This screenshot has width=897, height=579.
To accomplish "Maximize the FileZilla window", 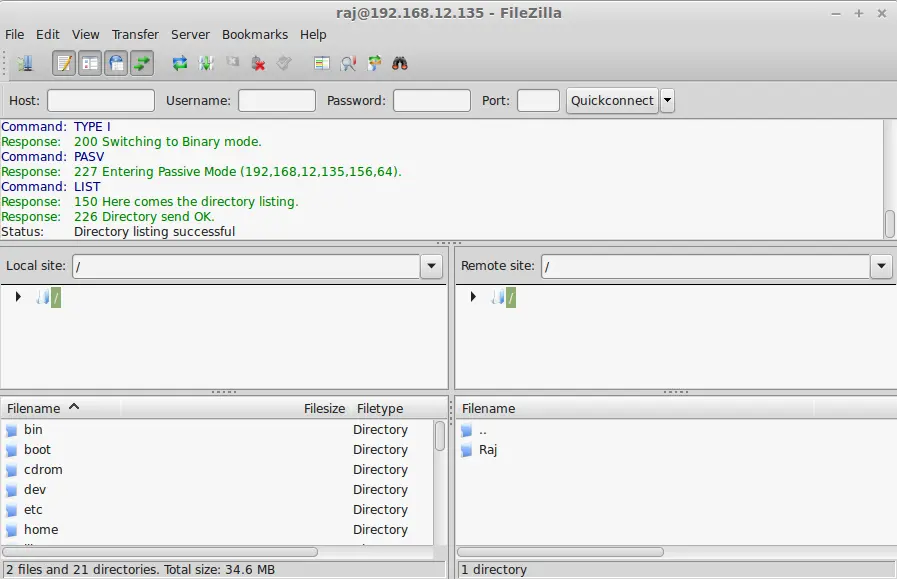I will (x=859, y=13).
